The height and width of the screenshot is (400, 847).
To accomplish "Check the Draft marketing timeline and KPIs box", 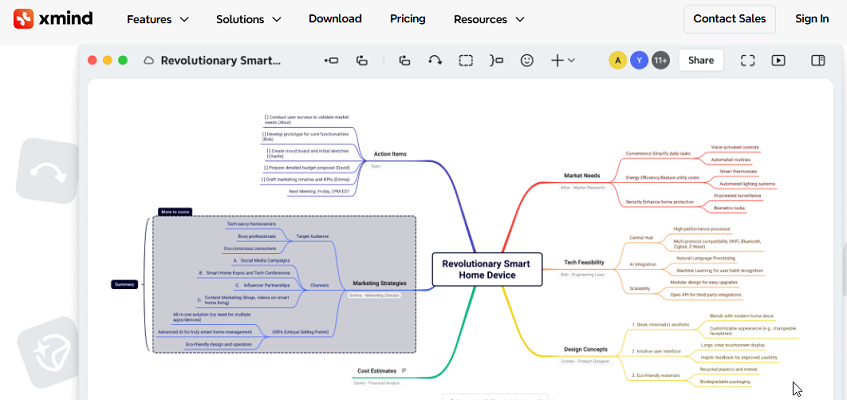I will click(264, 179).
